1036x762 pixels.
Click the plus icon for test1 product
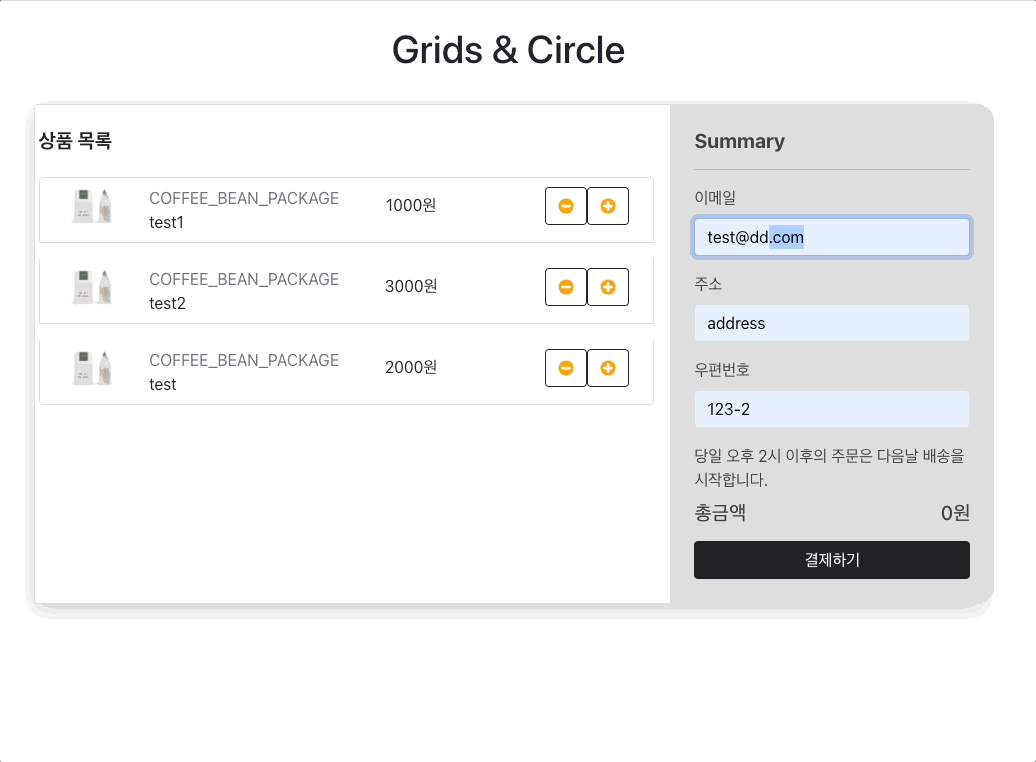coord(608,206)
